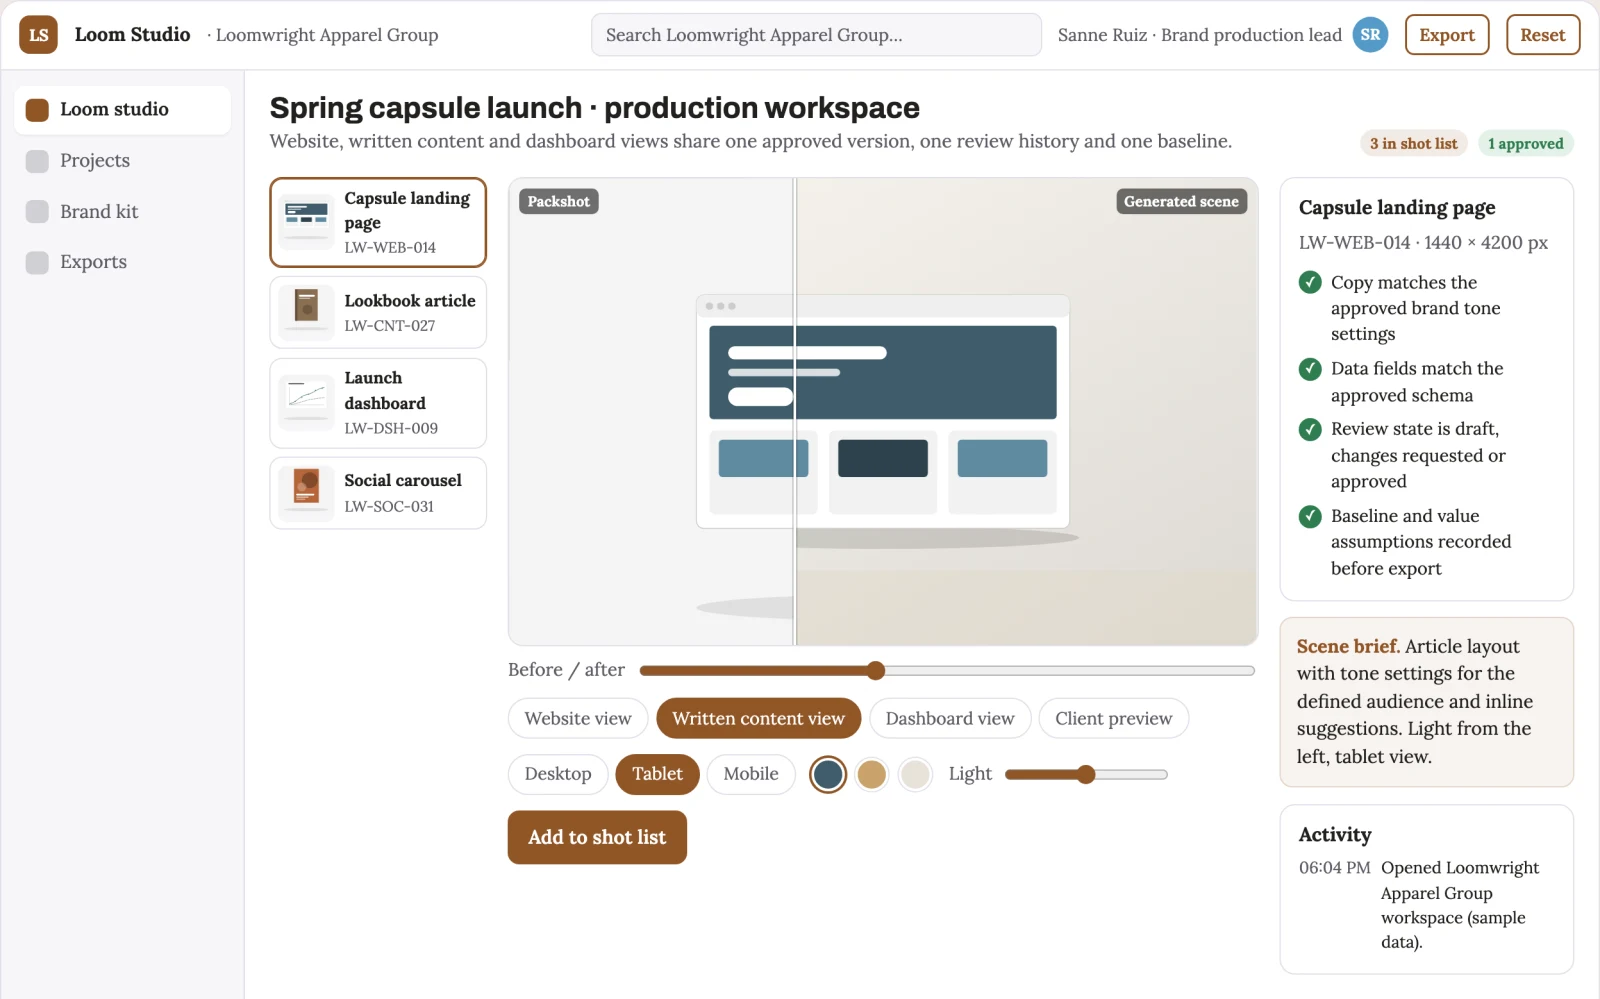The height and width of the screenshot is (999, 1600).
Task: Open the SR user avatar
Action: tap(1370, 35)
